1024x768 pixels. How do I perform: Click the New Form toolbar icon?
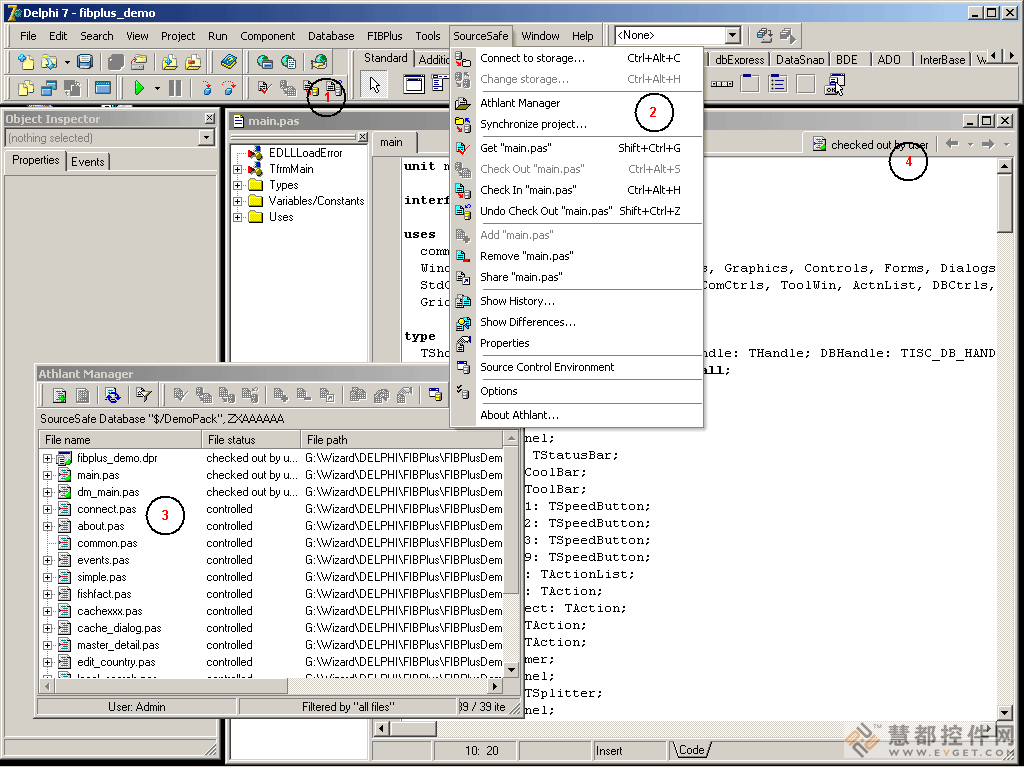coord(103,88)
